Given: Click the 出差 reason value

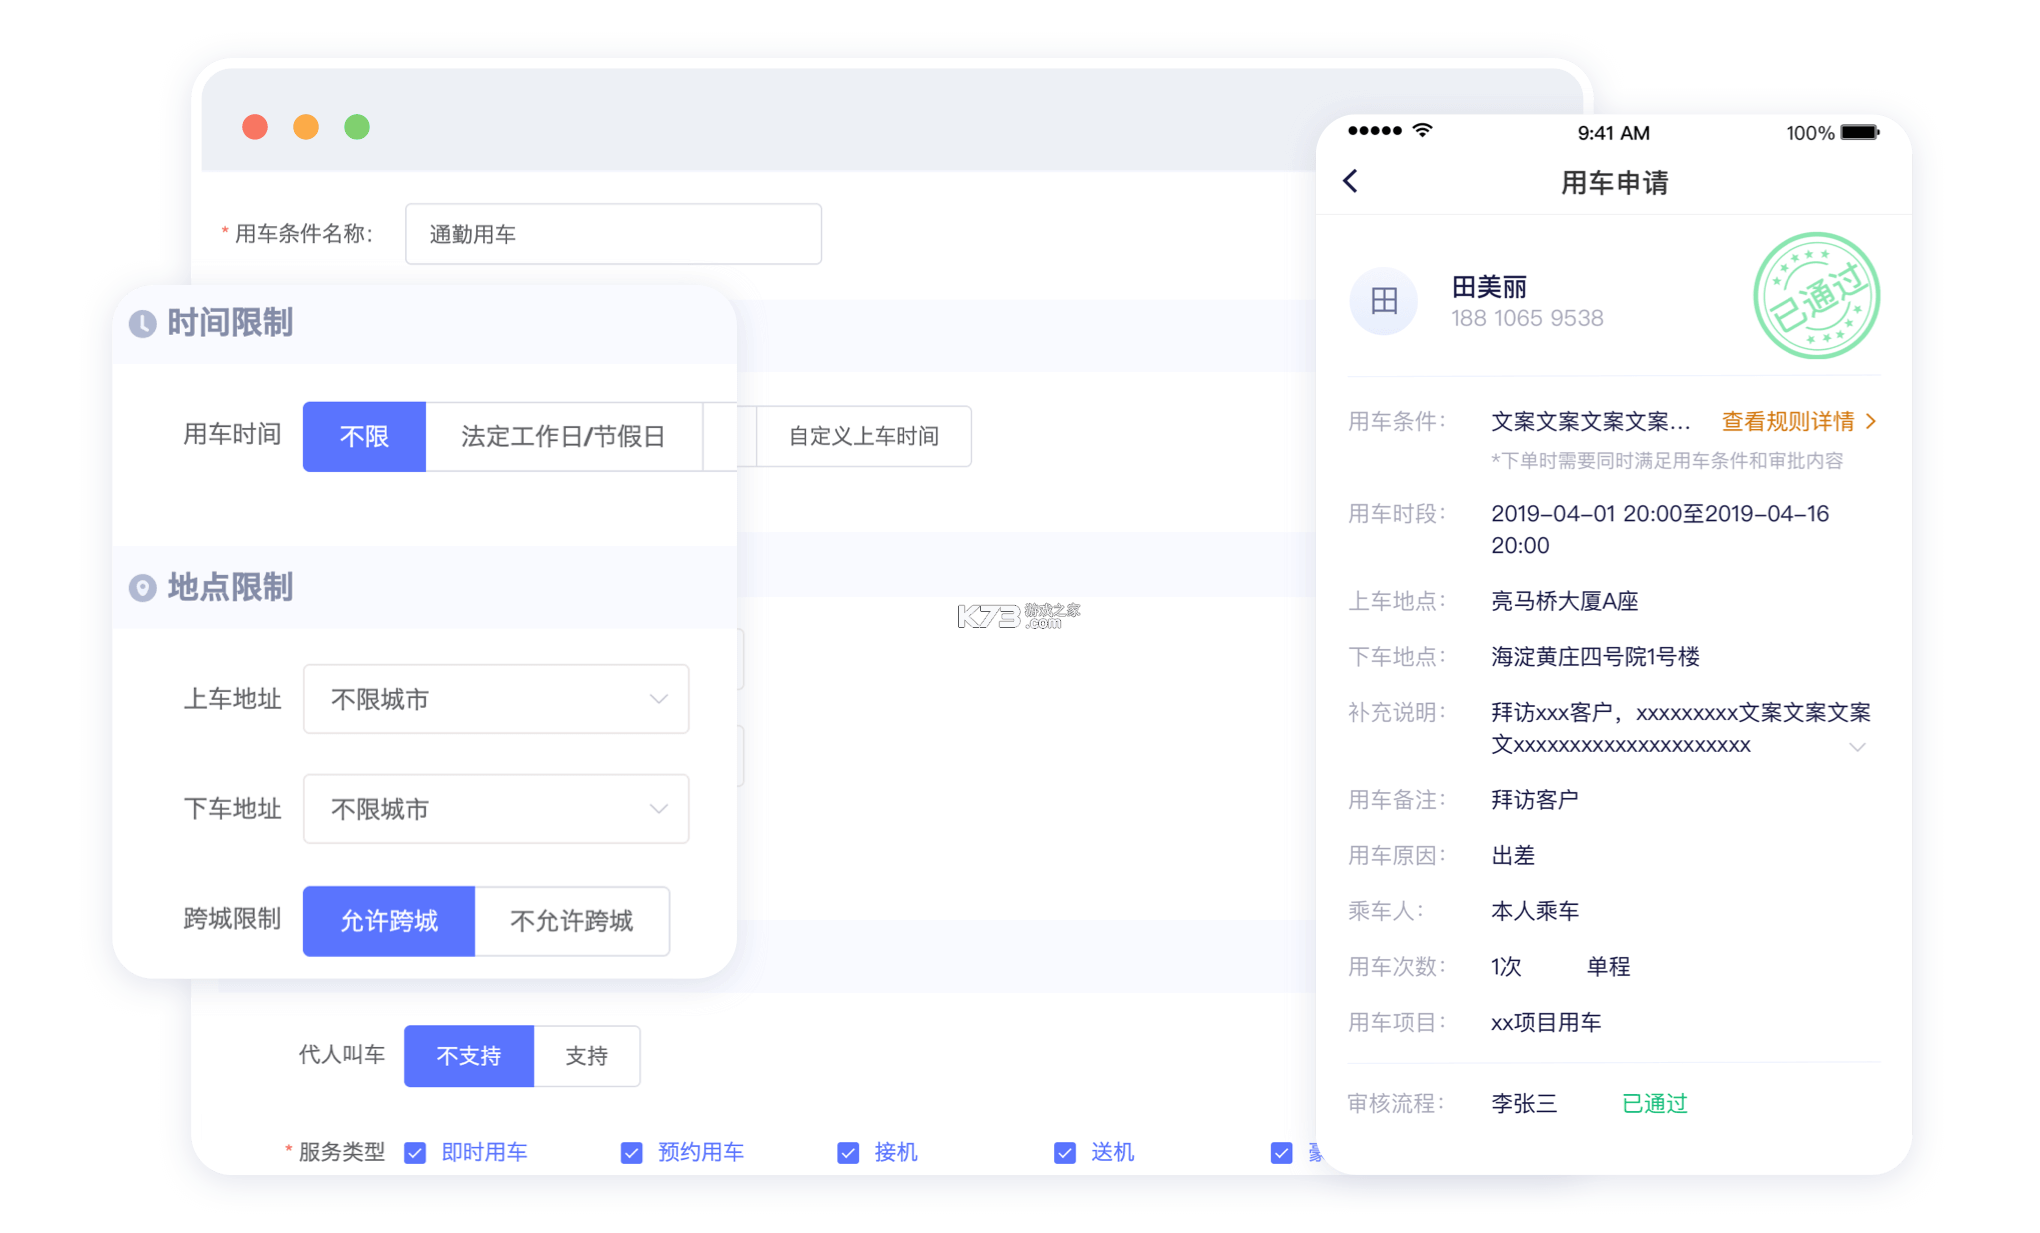Looking at the screenshot, I should 1513,856.
